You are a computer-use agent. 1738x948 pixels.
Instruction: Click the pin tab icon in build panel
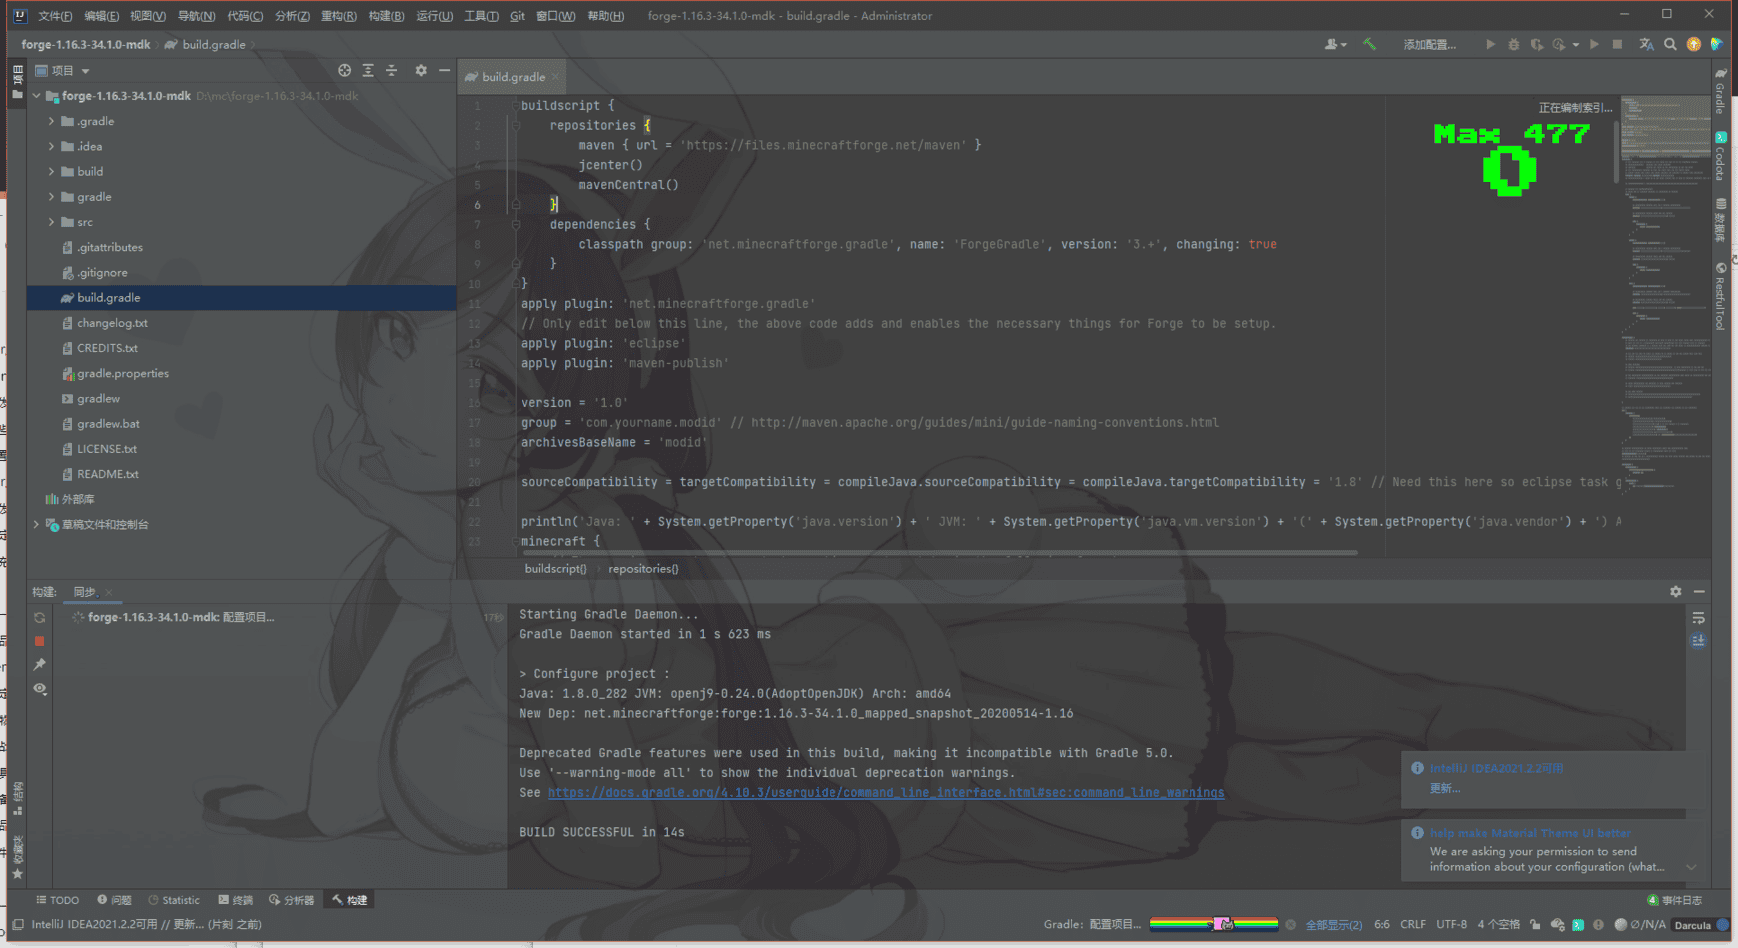point(40,664)
